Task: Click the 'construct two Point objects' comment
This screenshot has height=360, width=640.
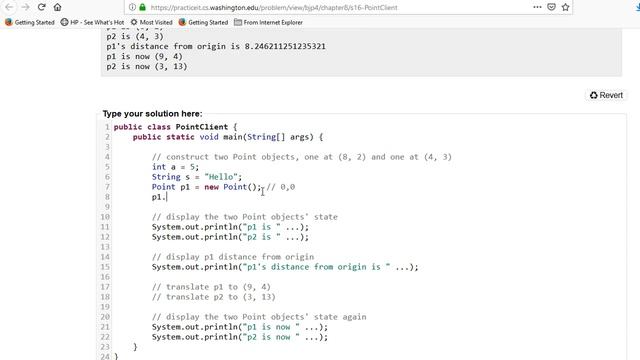Action: tap(302, 157)
